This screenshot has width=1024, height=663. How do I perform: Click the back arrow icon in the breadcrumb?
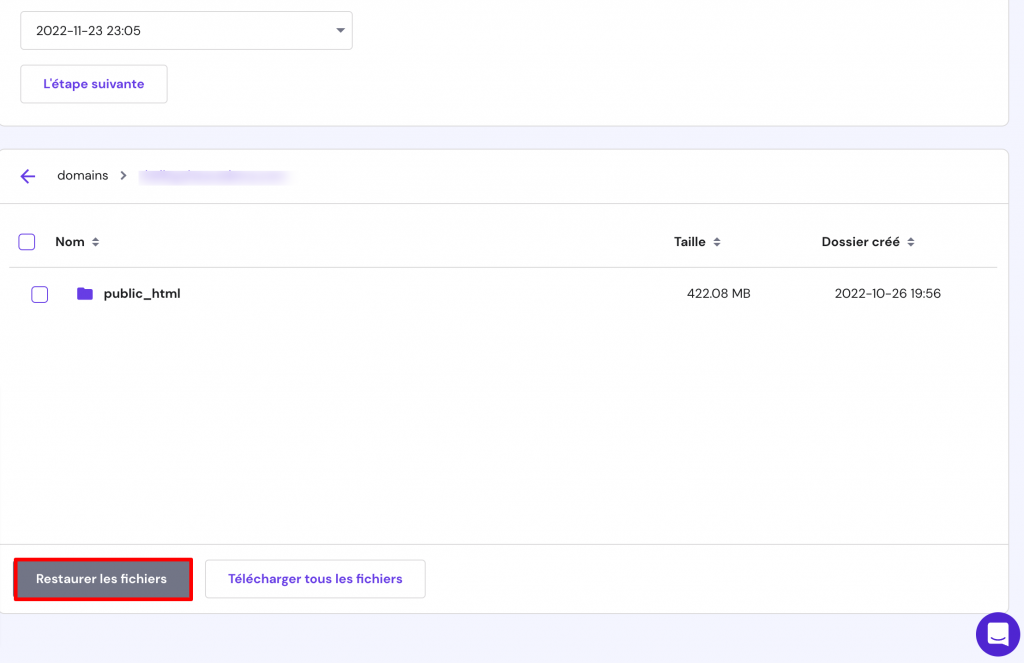(x=27, y=176)
